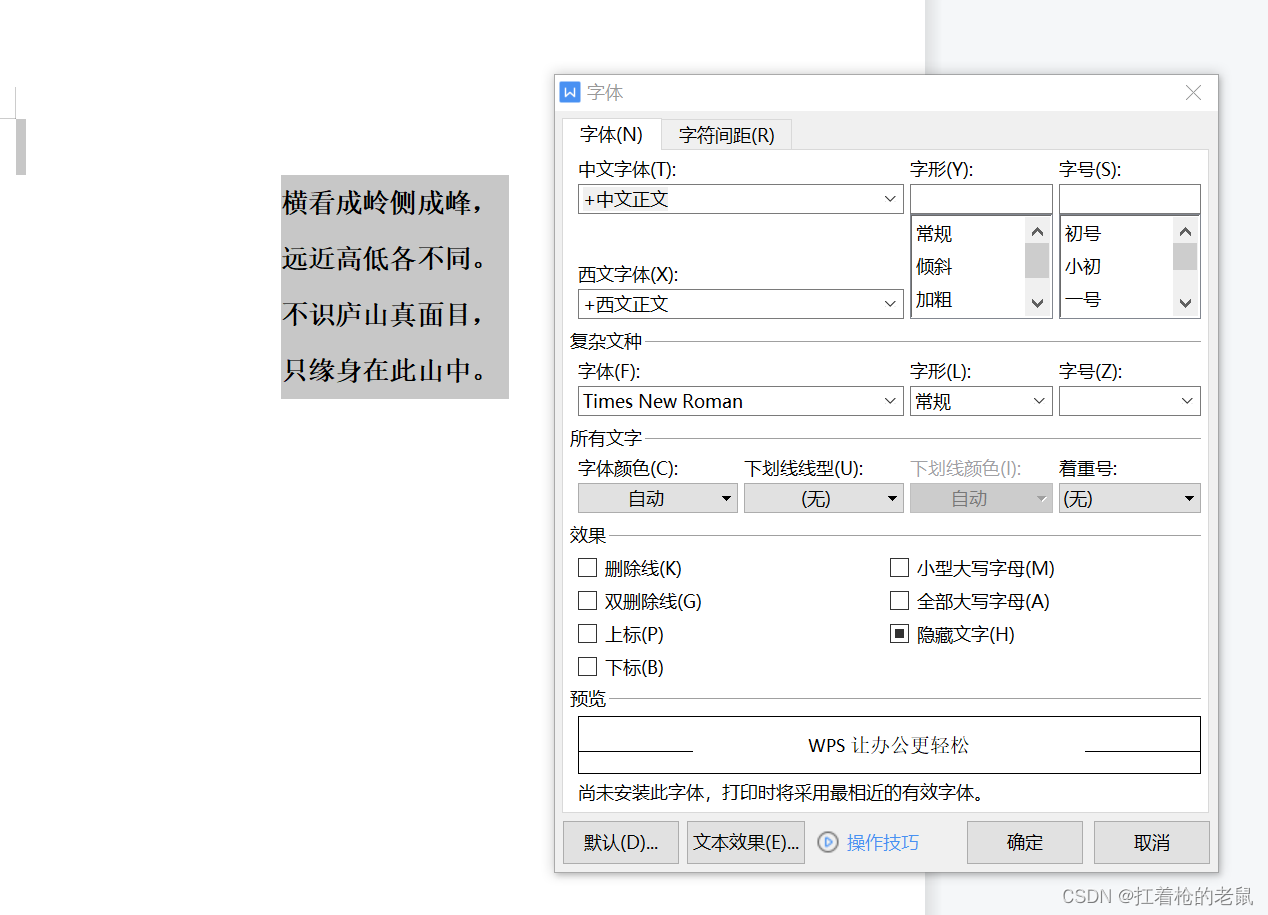Click the 确定 confirm button
This screenshot has height=915, width=1268.
(x=1024, y=842)
